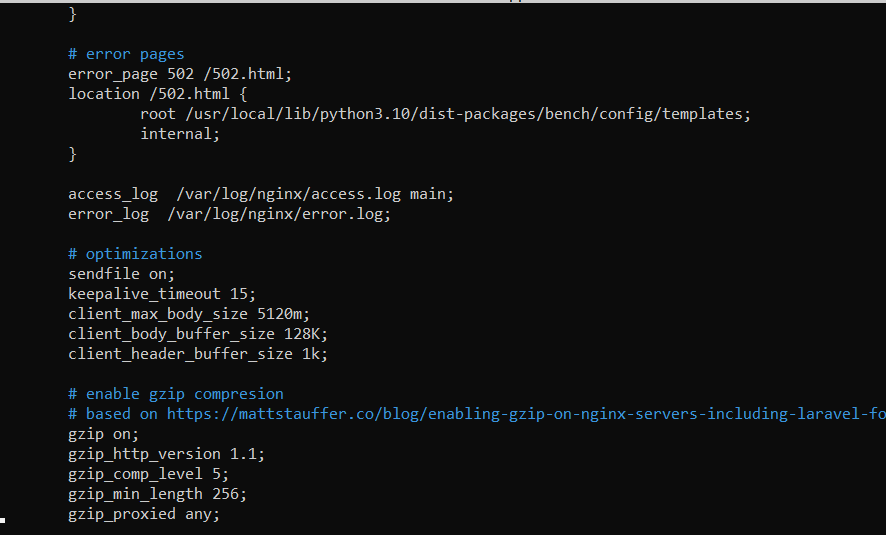Click the 'gzip_min_length 256;' line
The width and height of the screenshot is (886, 535).
[157, 494]
